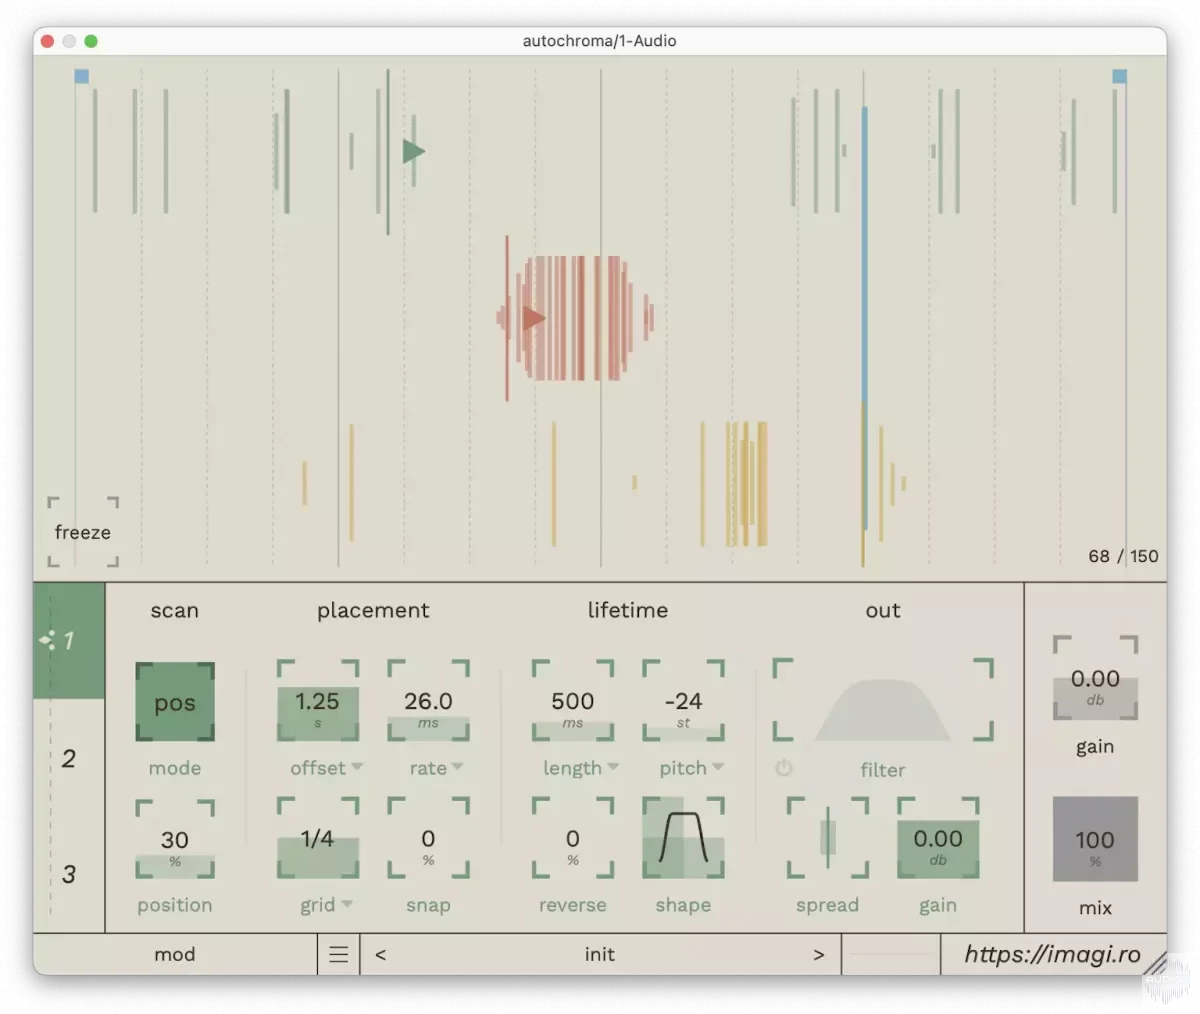This screenshot has width=1200, height=1014.
Task: Open the preset list menu icon
Action: (x=339, y=955)
